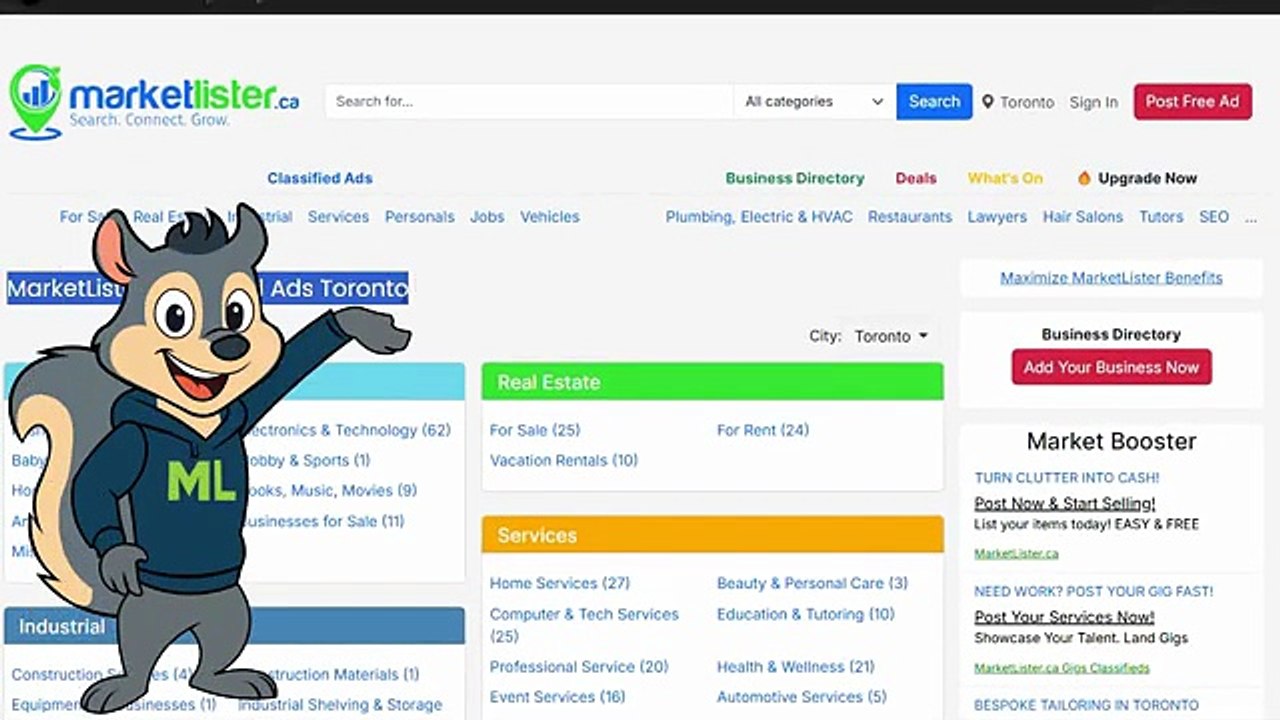Image resolution: width=1280 pixels, height=720 pixels.
Task: Expand the City Toronto dropdown
Action: [891, 336]
